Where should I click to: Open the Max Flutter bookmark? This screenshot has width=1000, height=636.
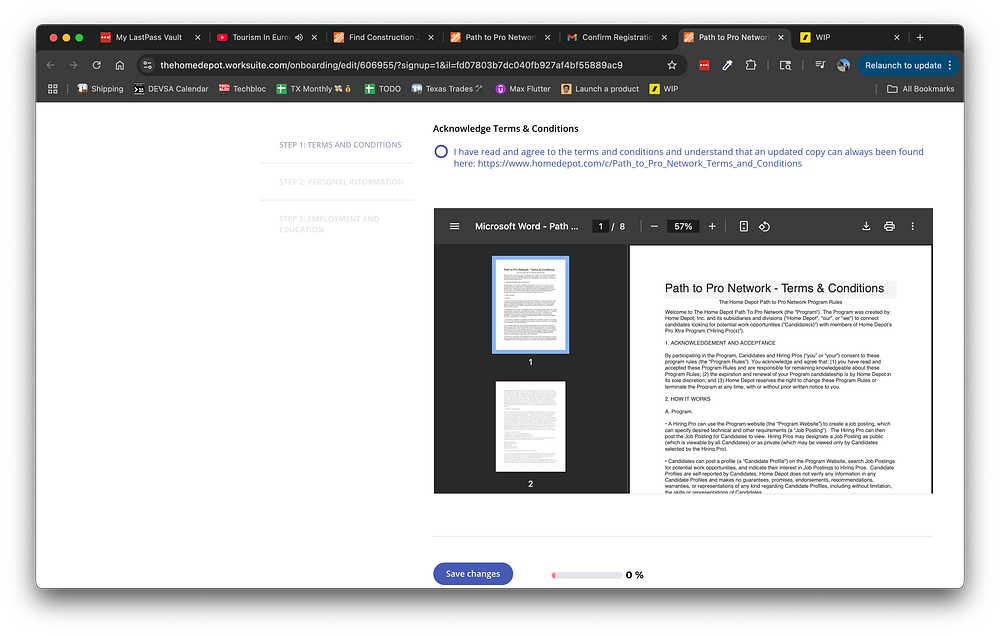coord(523,89)
